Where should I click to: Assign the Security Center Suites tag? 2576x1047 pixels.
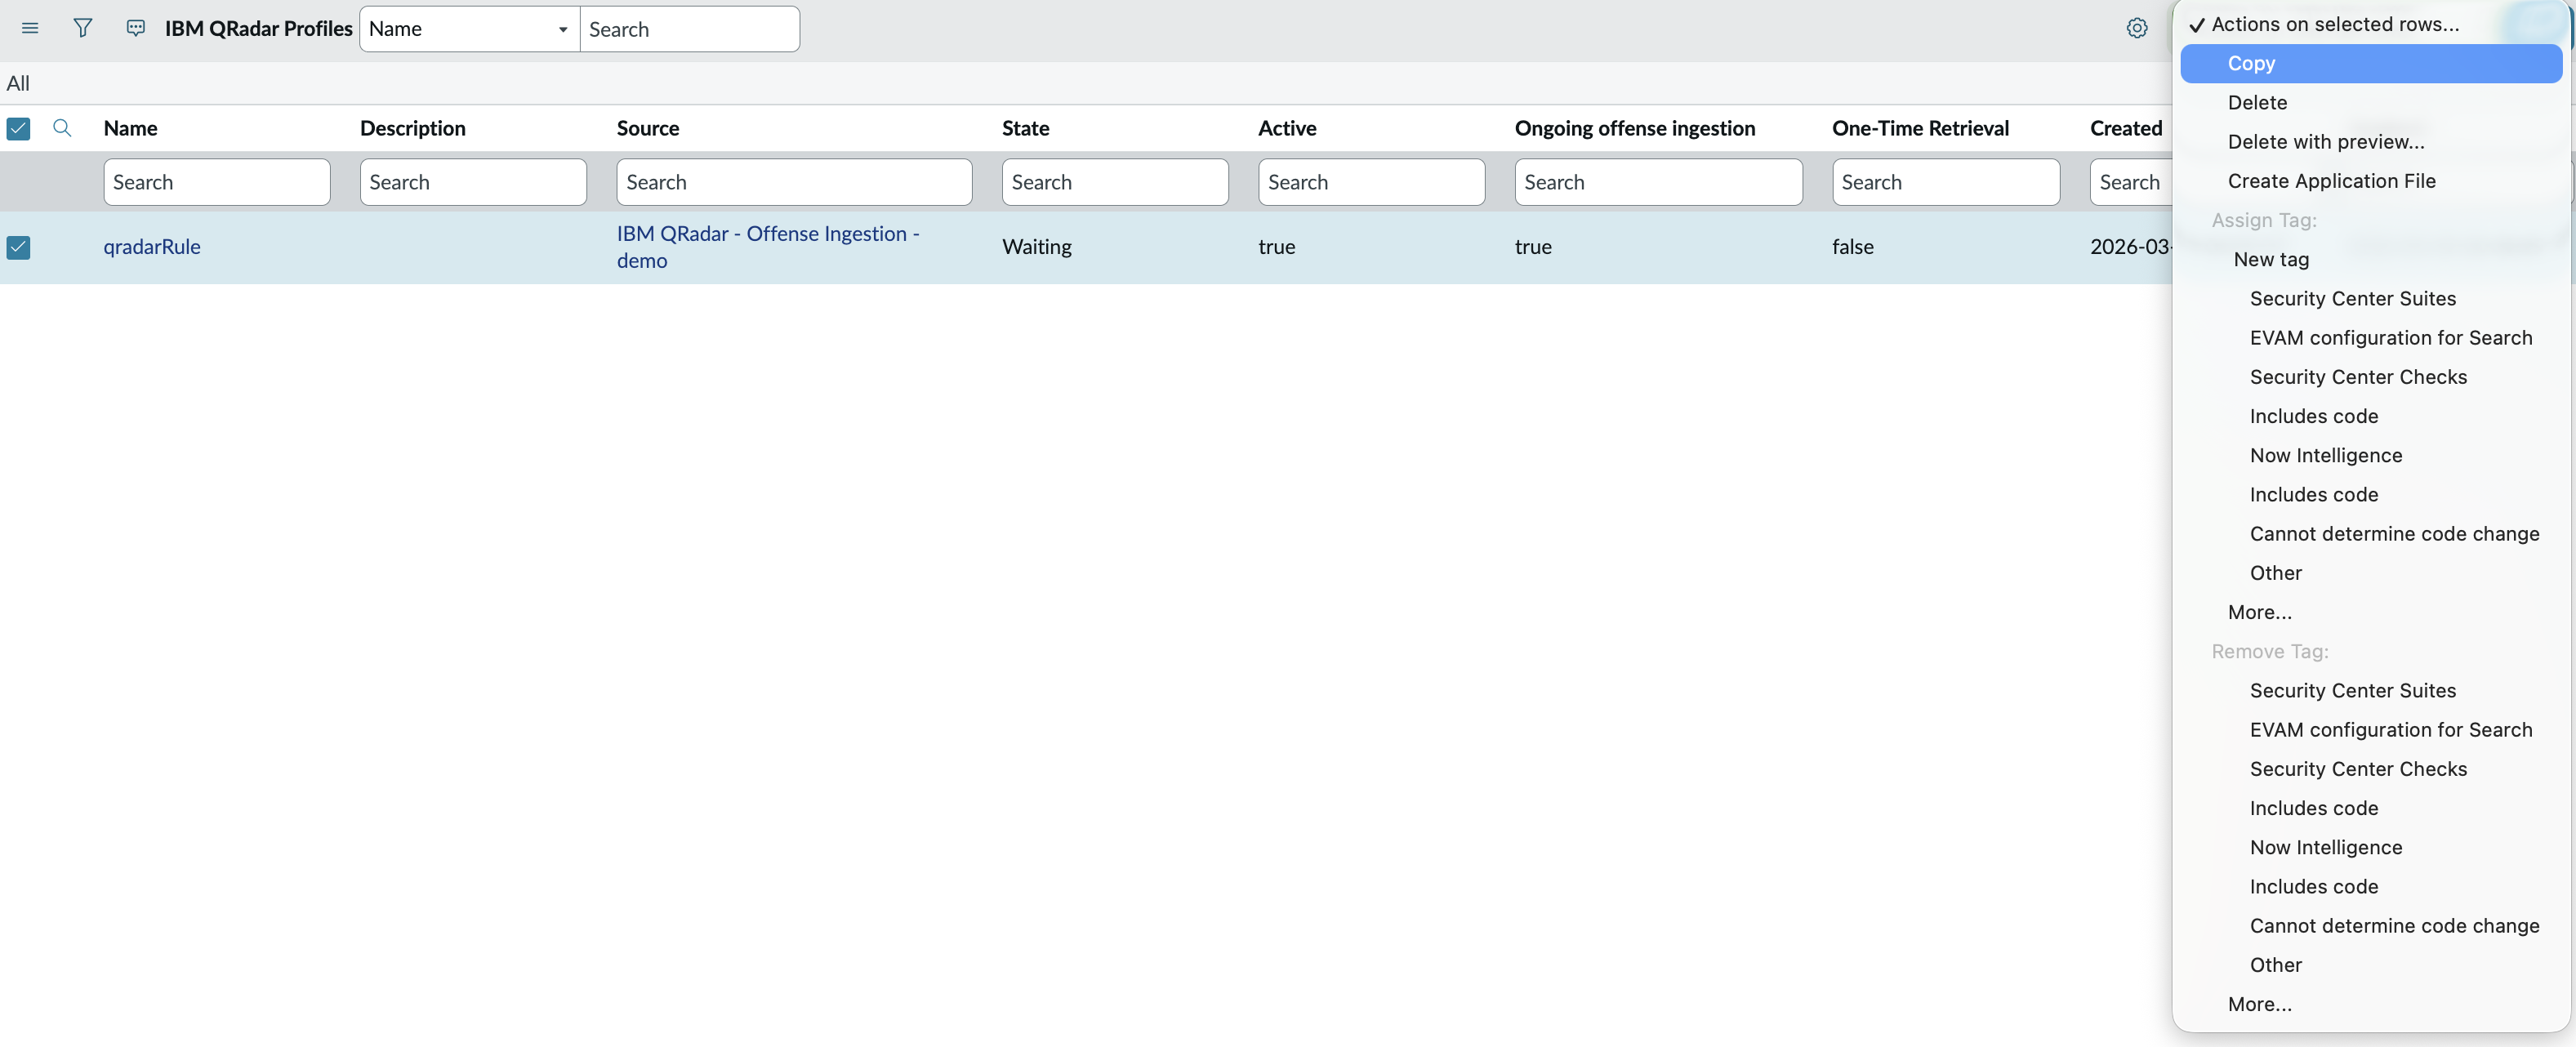coord(2371,298)
